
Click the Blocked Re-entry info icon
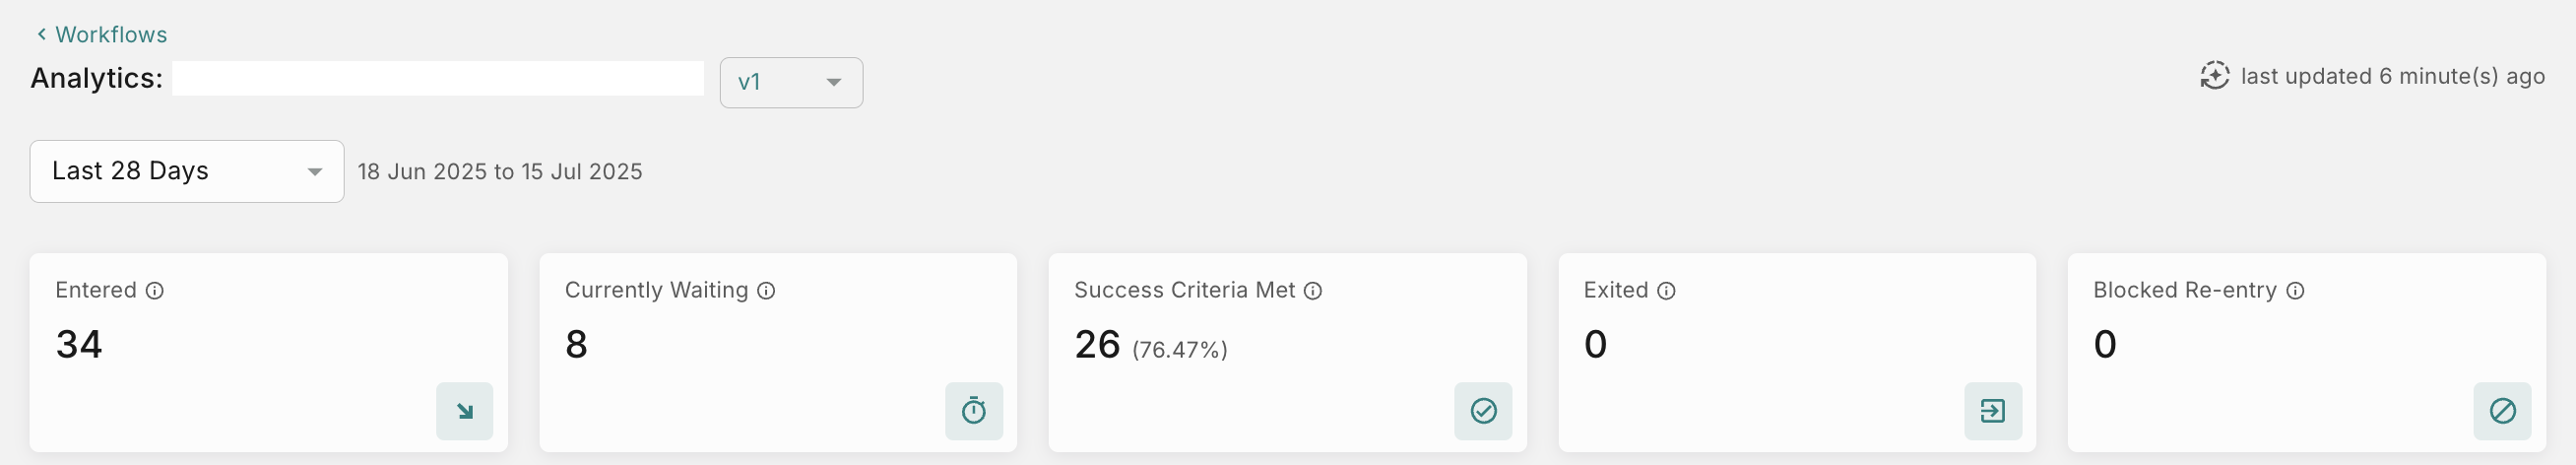[x=2296, y=291]
